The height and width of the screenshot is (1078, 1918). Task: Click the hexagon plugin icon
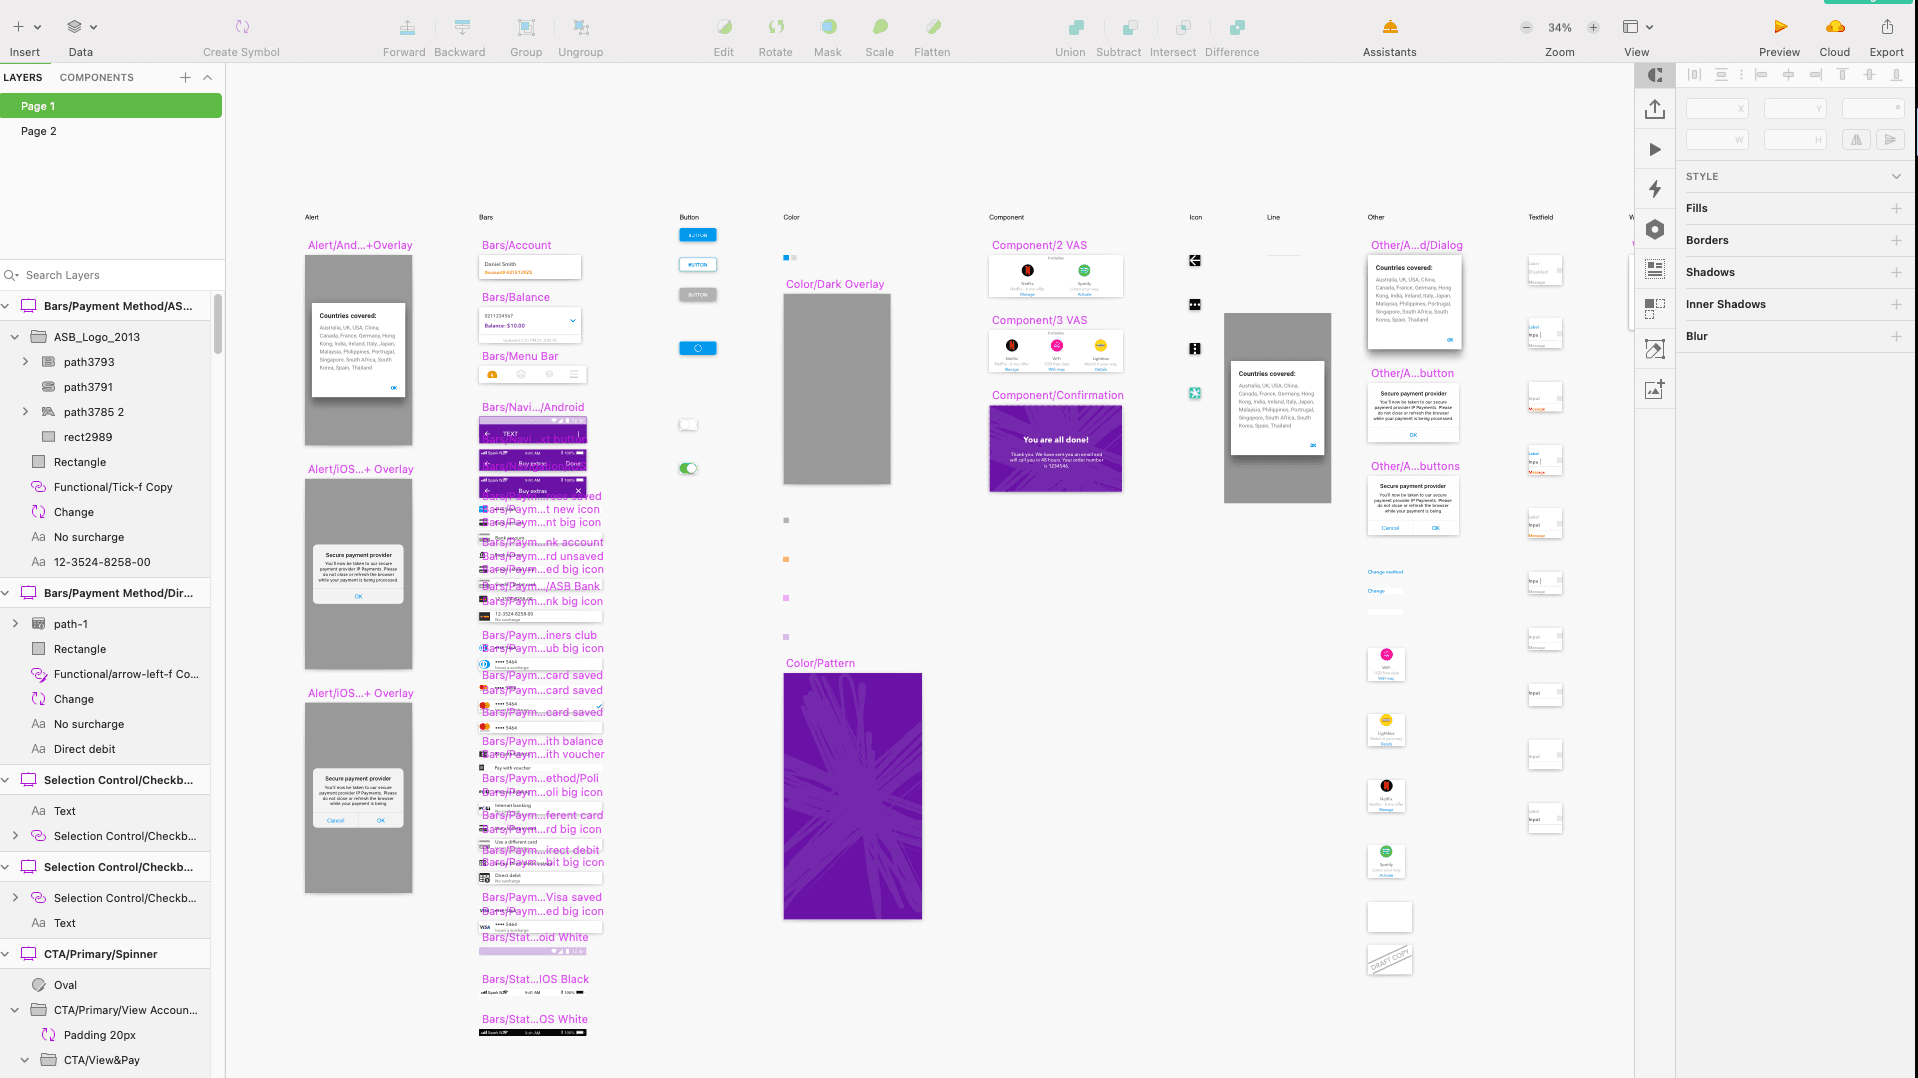pyautogui.click(x=1655, y=229)
